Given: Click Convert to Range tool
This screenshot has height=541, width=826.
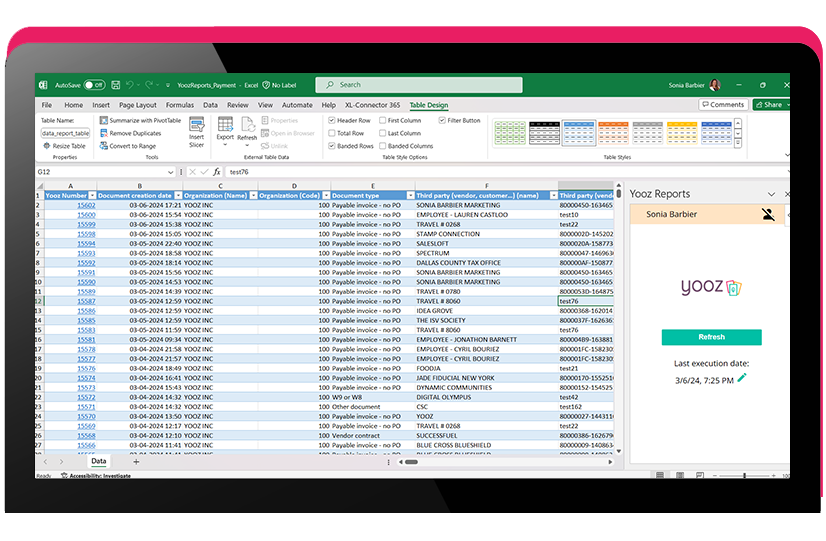Looking at the screenshot, I should point(128,146).
